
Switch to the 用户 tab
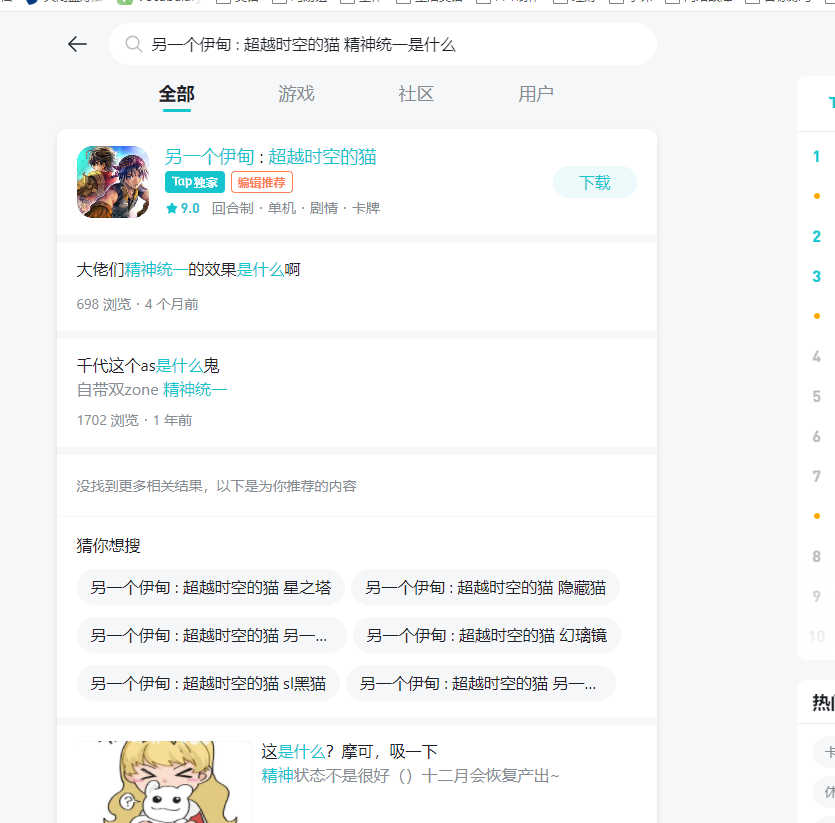point(536,94)
